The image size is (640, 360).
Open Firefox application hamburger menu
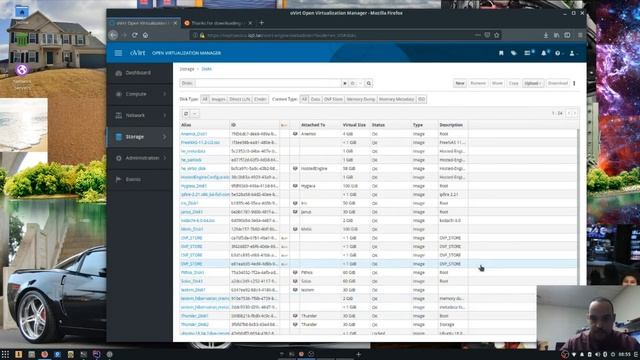click(x=580, y=36)
